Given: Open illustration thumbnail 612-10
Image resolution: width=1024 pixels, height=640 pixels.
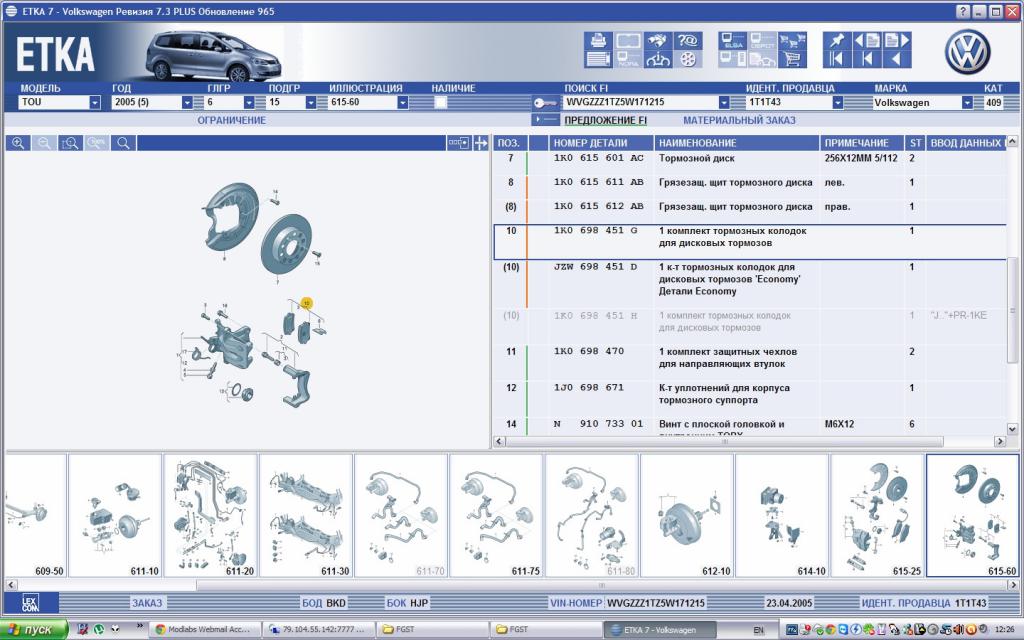Looking at the screenshot, I should [686, 516].
